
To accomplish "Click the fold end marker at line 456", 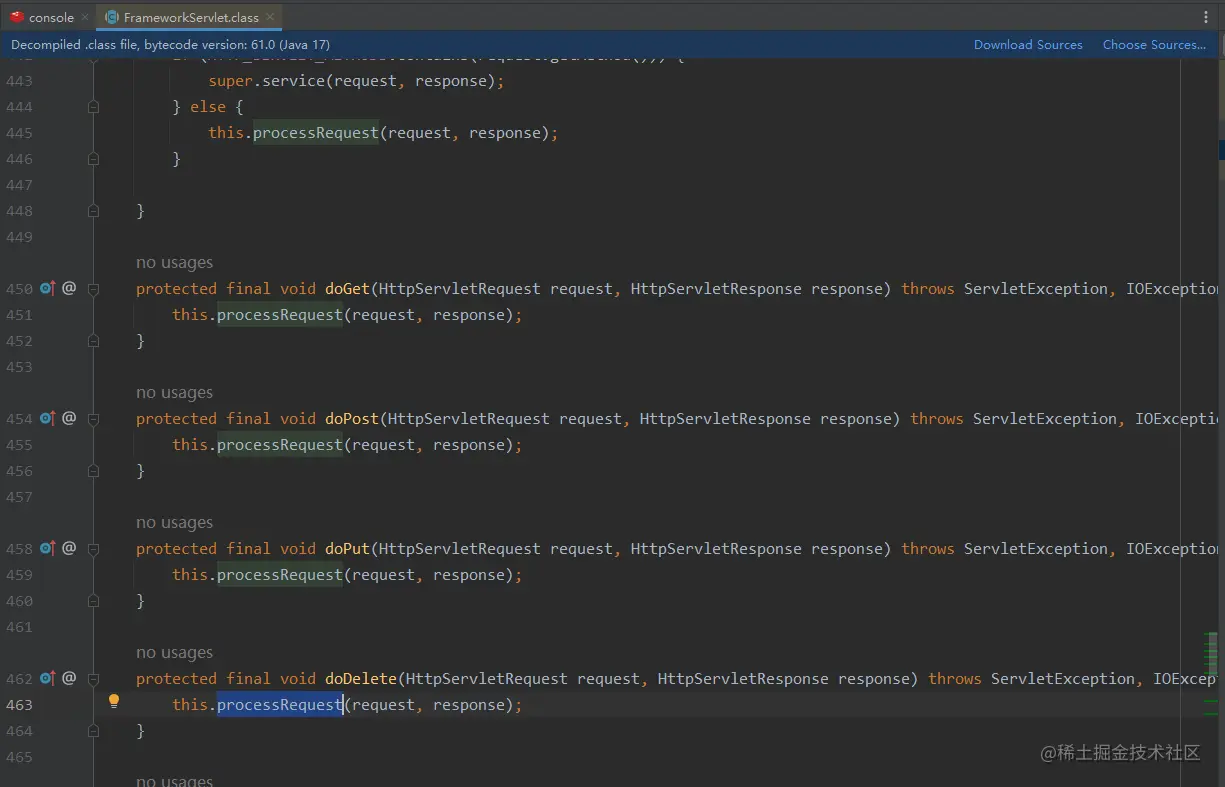I will tap(93, 471).
